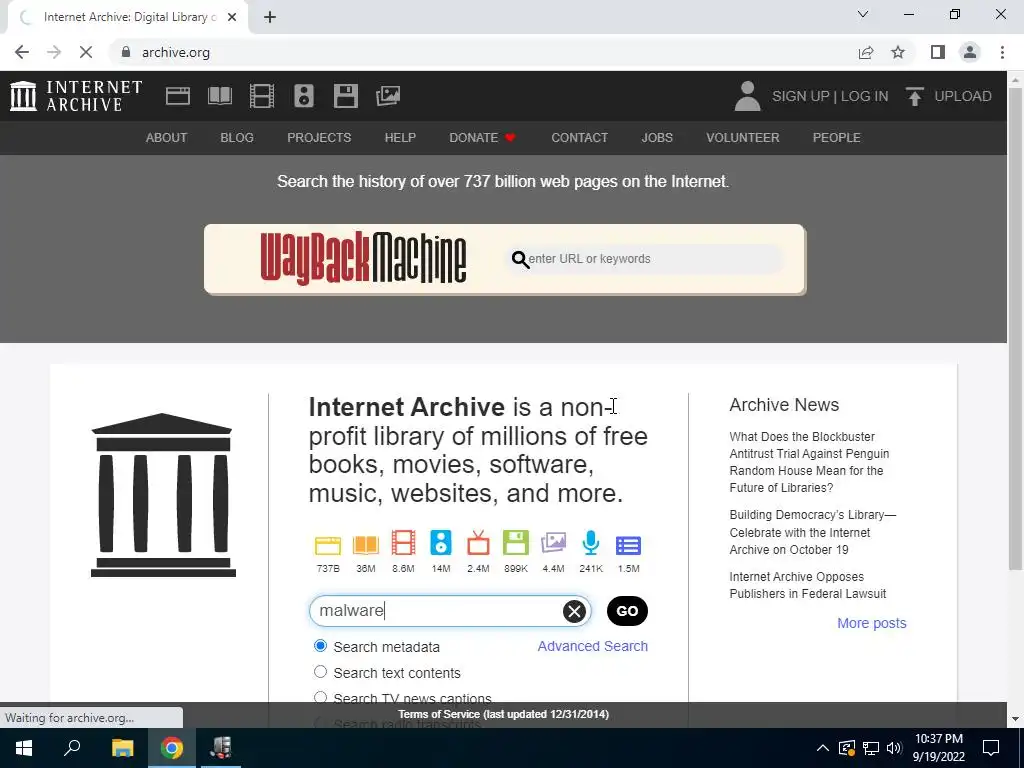This screenshot has height=768, width=1024.
Task: Open the Chrome profile avatar
Action: point(970,52)
